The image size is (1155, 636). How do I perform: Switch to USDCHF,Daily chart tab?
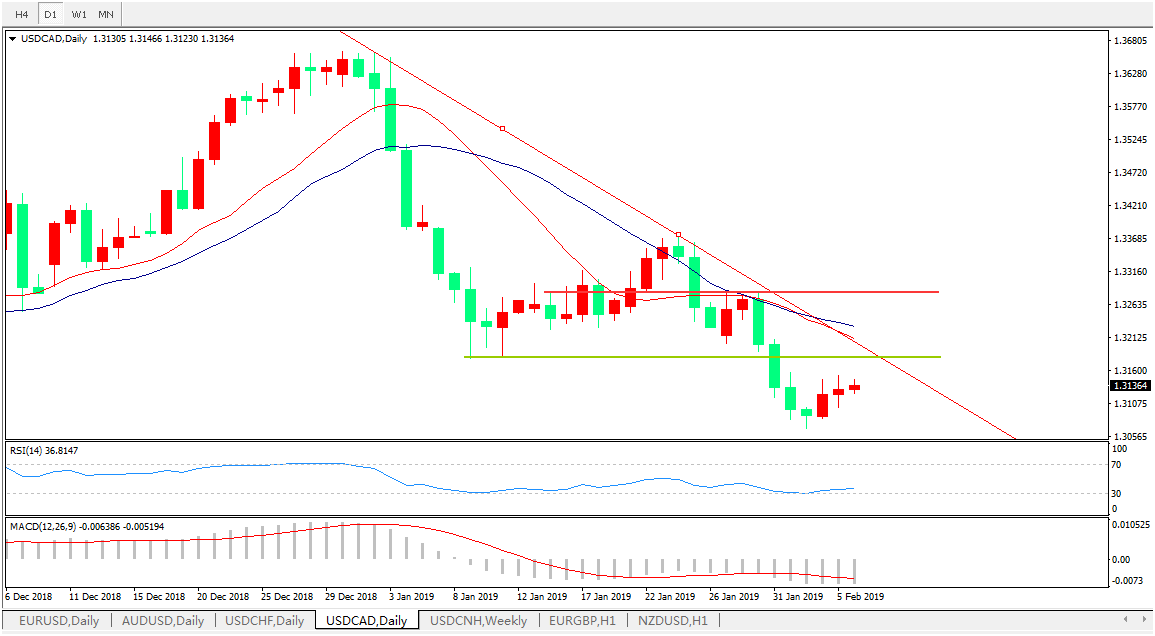click(264, 620)
